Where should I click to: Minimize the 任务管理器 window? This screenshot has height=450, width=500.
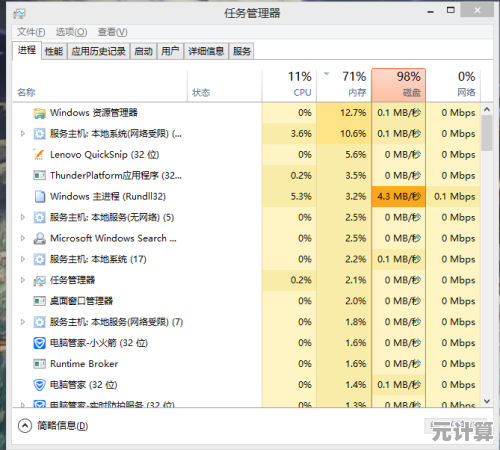[431, 12]
